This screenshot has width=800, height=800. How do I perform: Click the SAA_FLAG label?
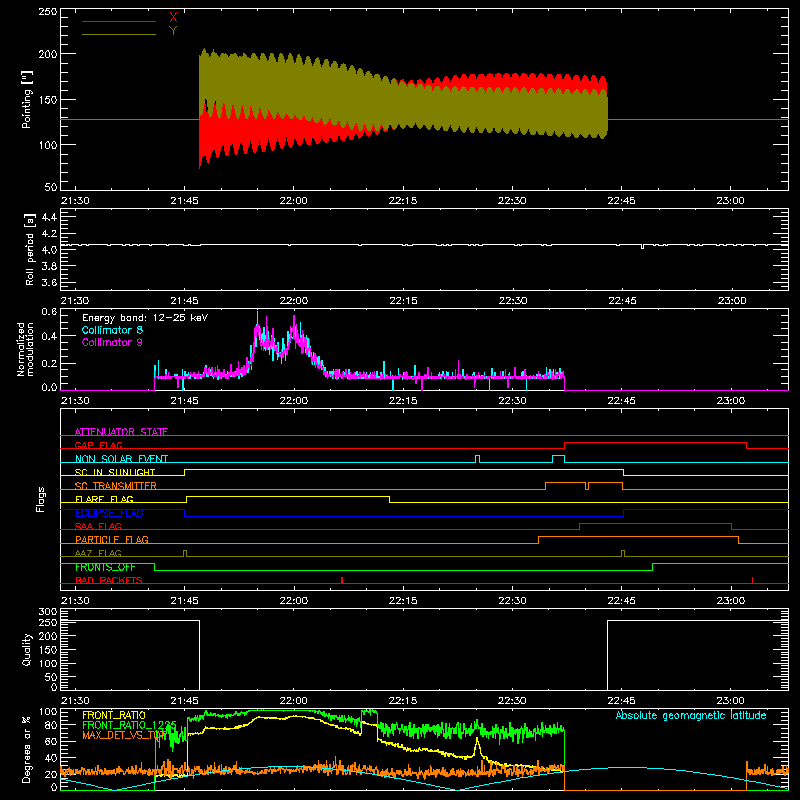(98, 526)
